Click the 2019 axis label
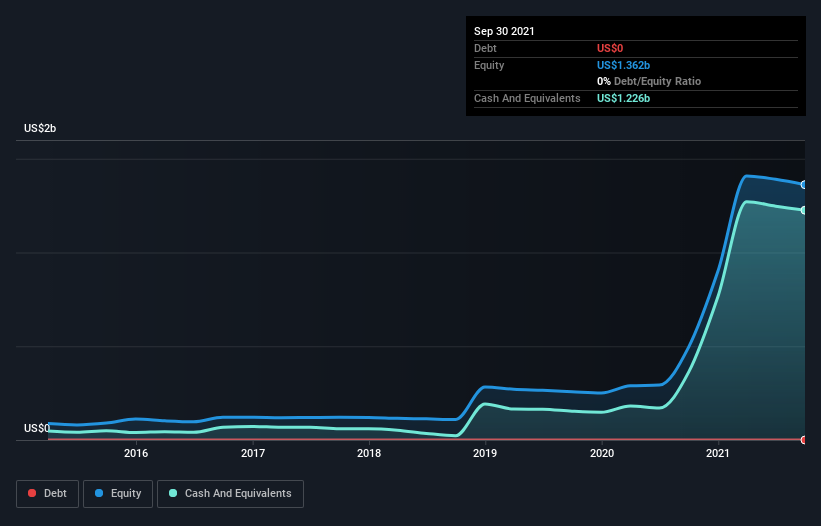The image size is (821, 526). pyautogui.click(x=485, y=453)
